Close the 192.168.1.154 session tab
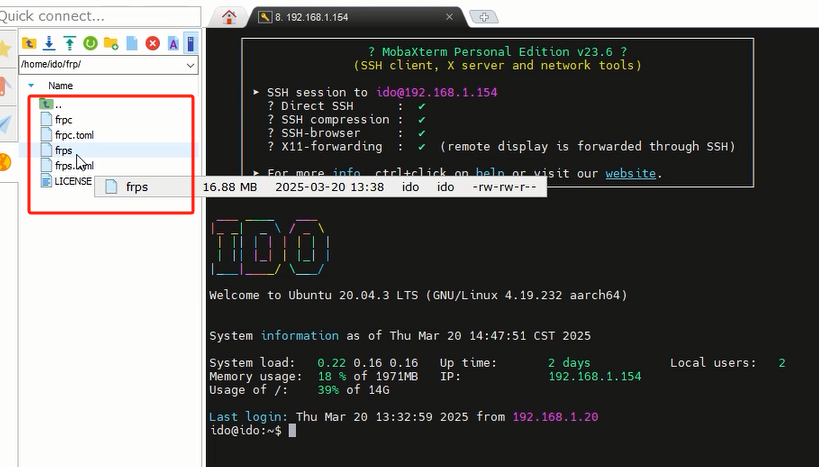This screenshot has height=467, width=819. click(449, 17)
